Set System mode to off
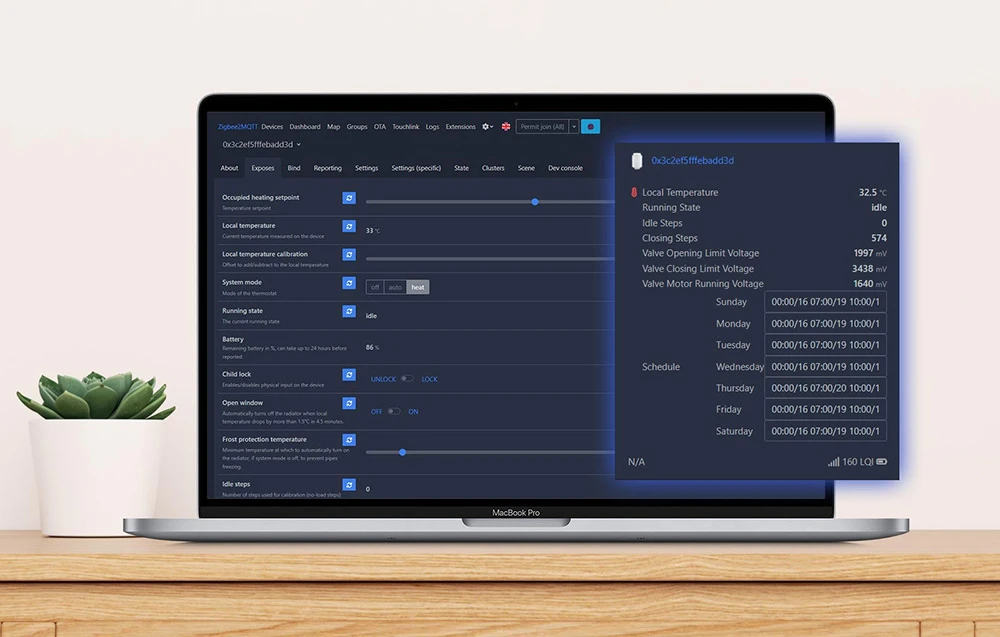The height and width of the screenshot is (637, 1000). click(375, 287)
